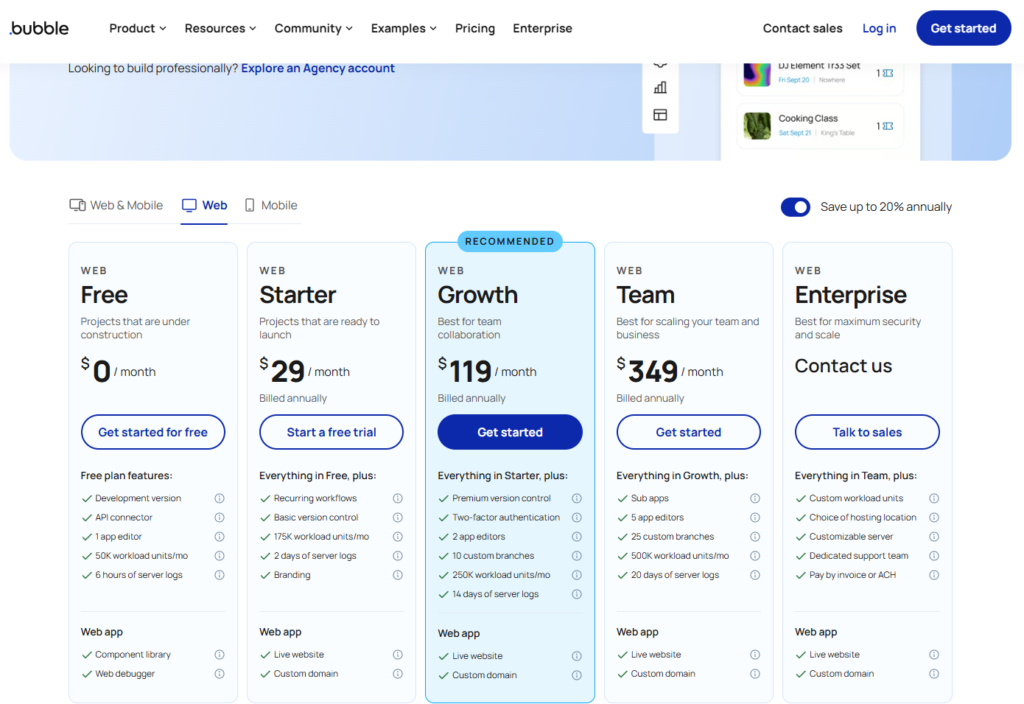Switch to the Web & Mobile tab
This screenshot has height=704, width=1024.
116,206
